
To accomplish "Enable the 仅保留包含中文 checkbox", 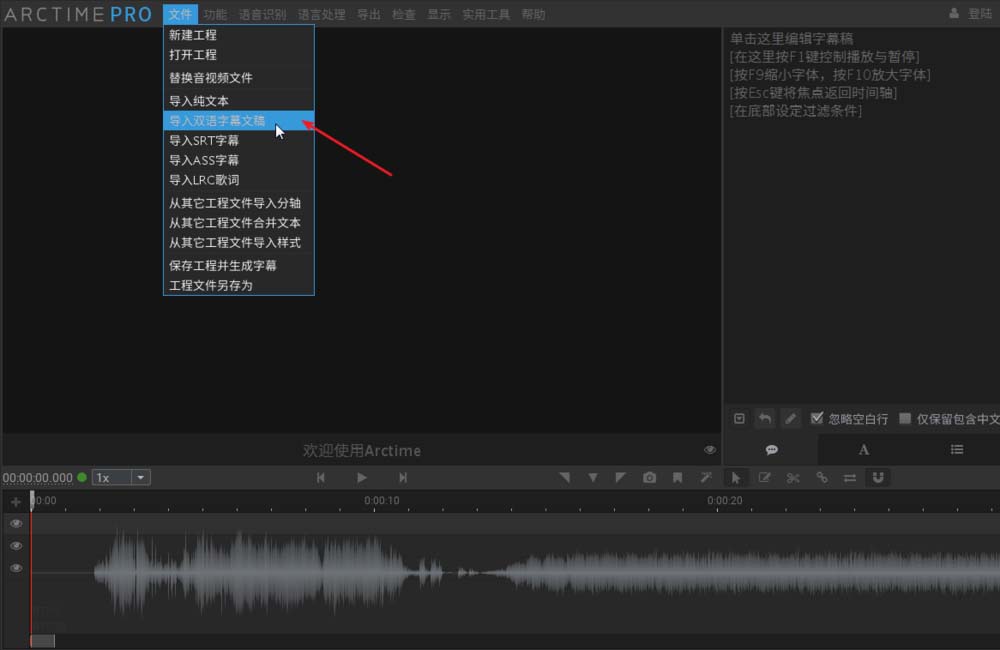I will coord(904,418).
